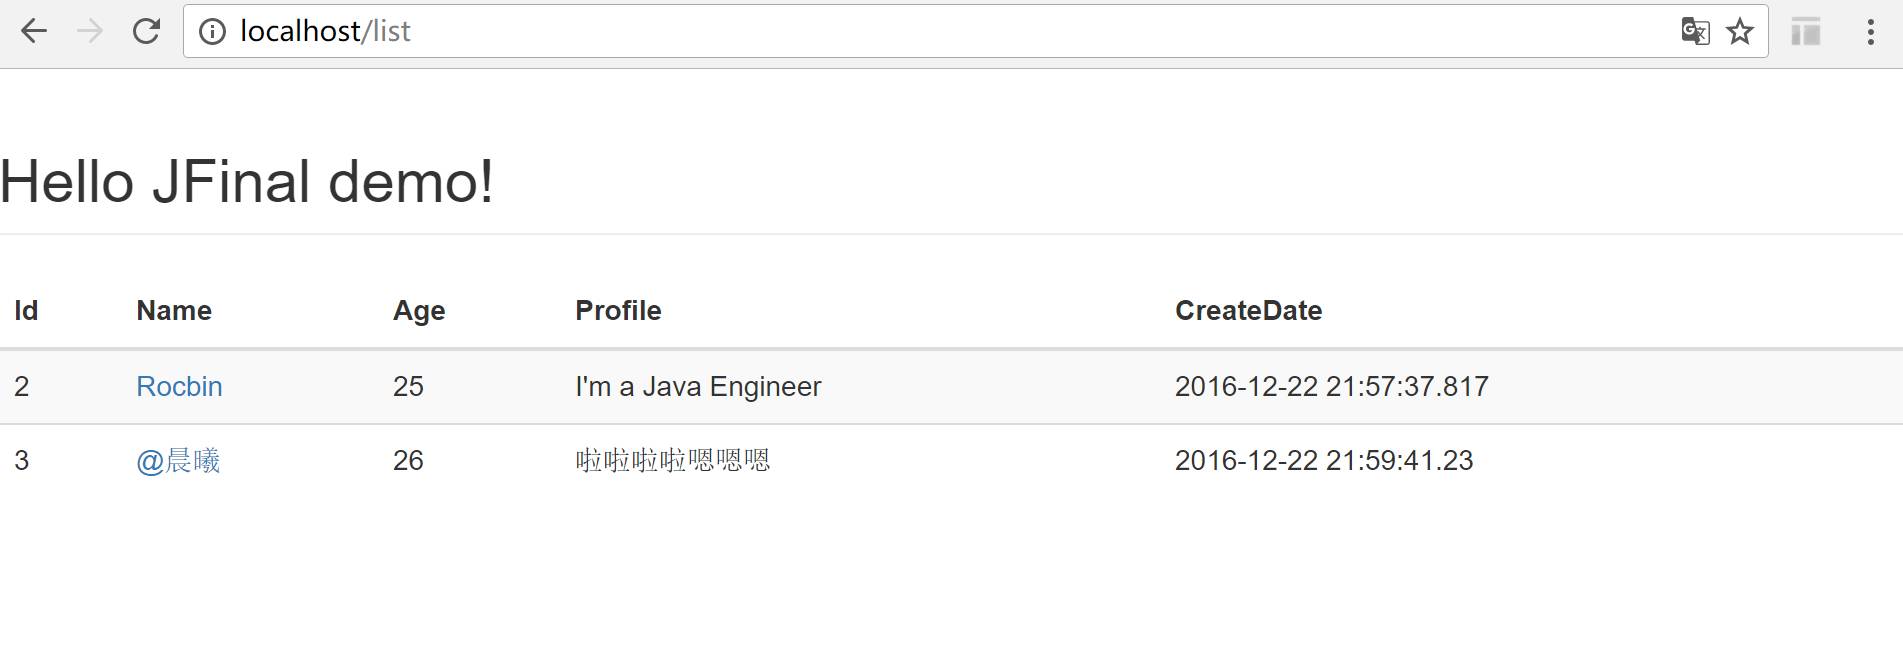
Task: Click the Id column header
Action: (26, 310)
